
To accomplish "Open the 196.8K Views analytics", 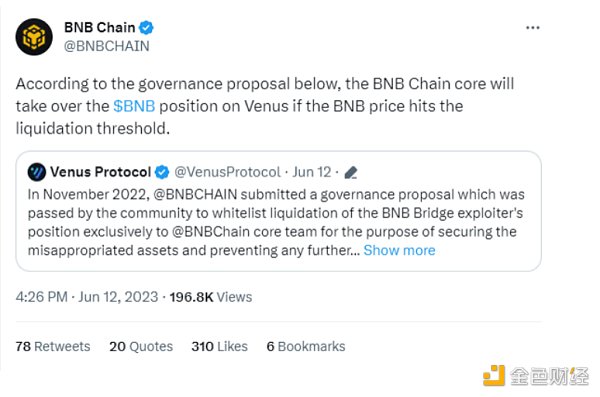I will pyautogui.click(x=211, y=297).
